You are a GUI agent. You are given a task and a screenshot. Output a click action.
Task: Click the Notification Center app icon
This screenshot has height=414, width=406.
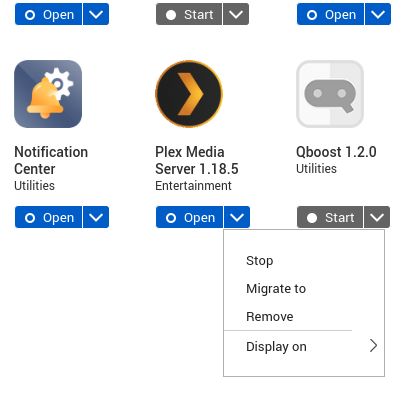pos(48,94)
